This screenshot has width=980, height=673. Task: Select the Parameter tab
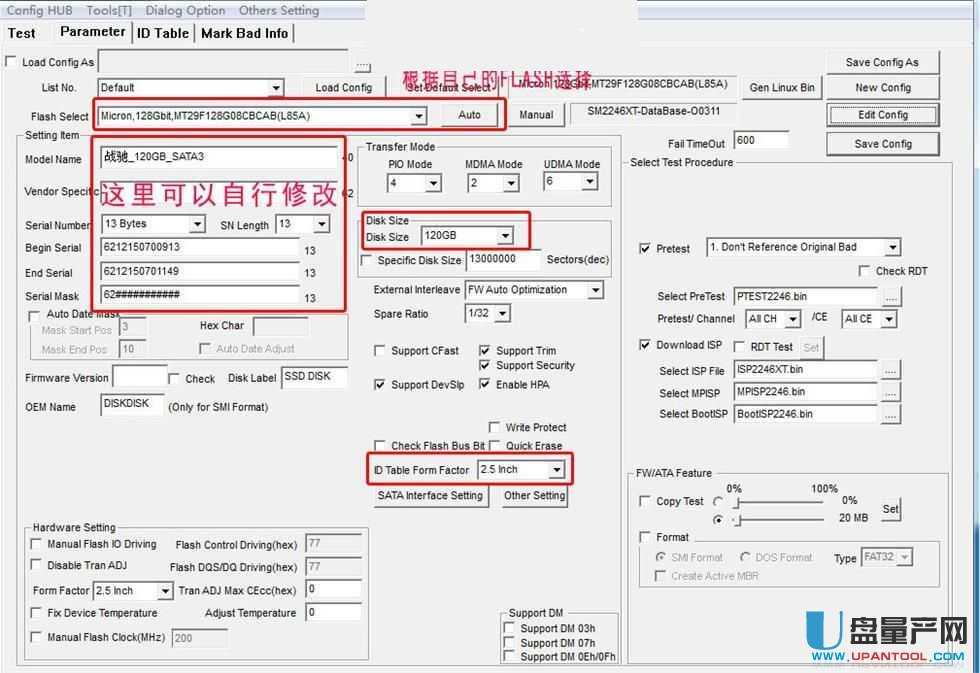tap(92, 31)
